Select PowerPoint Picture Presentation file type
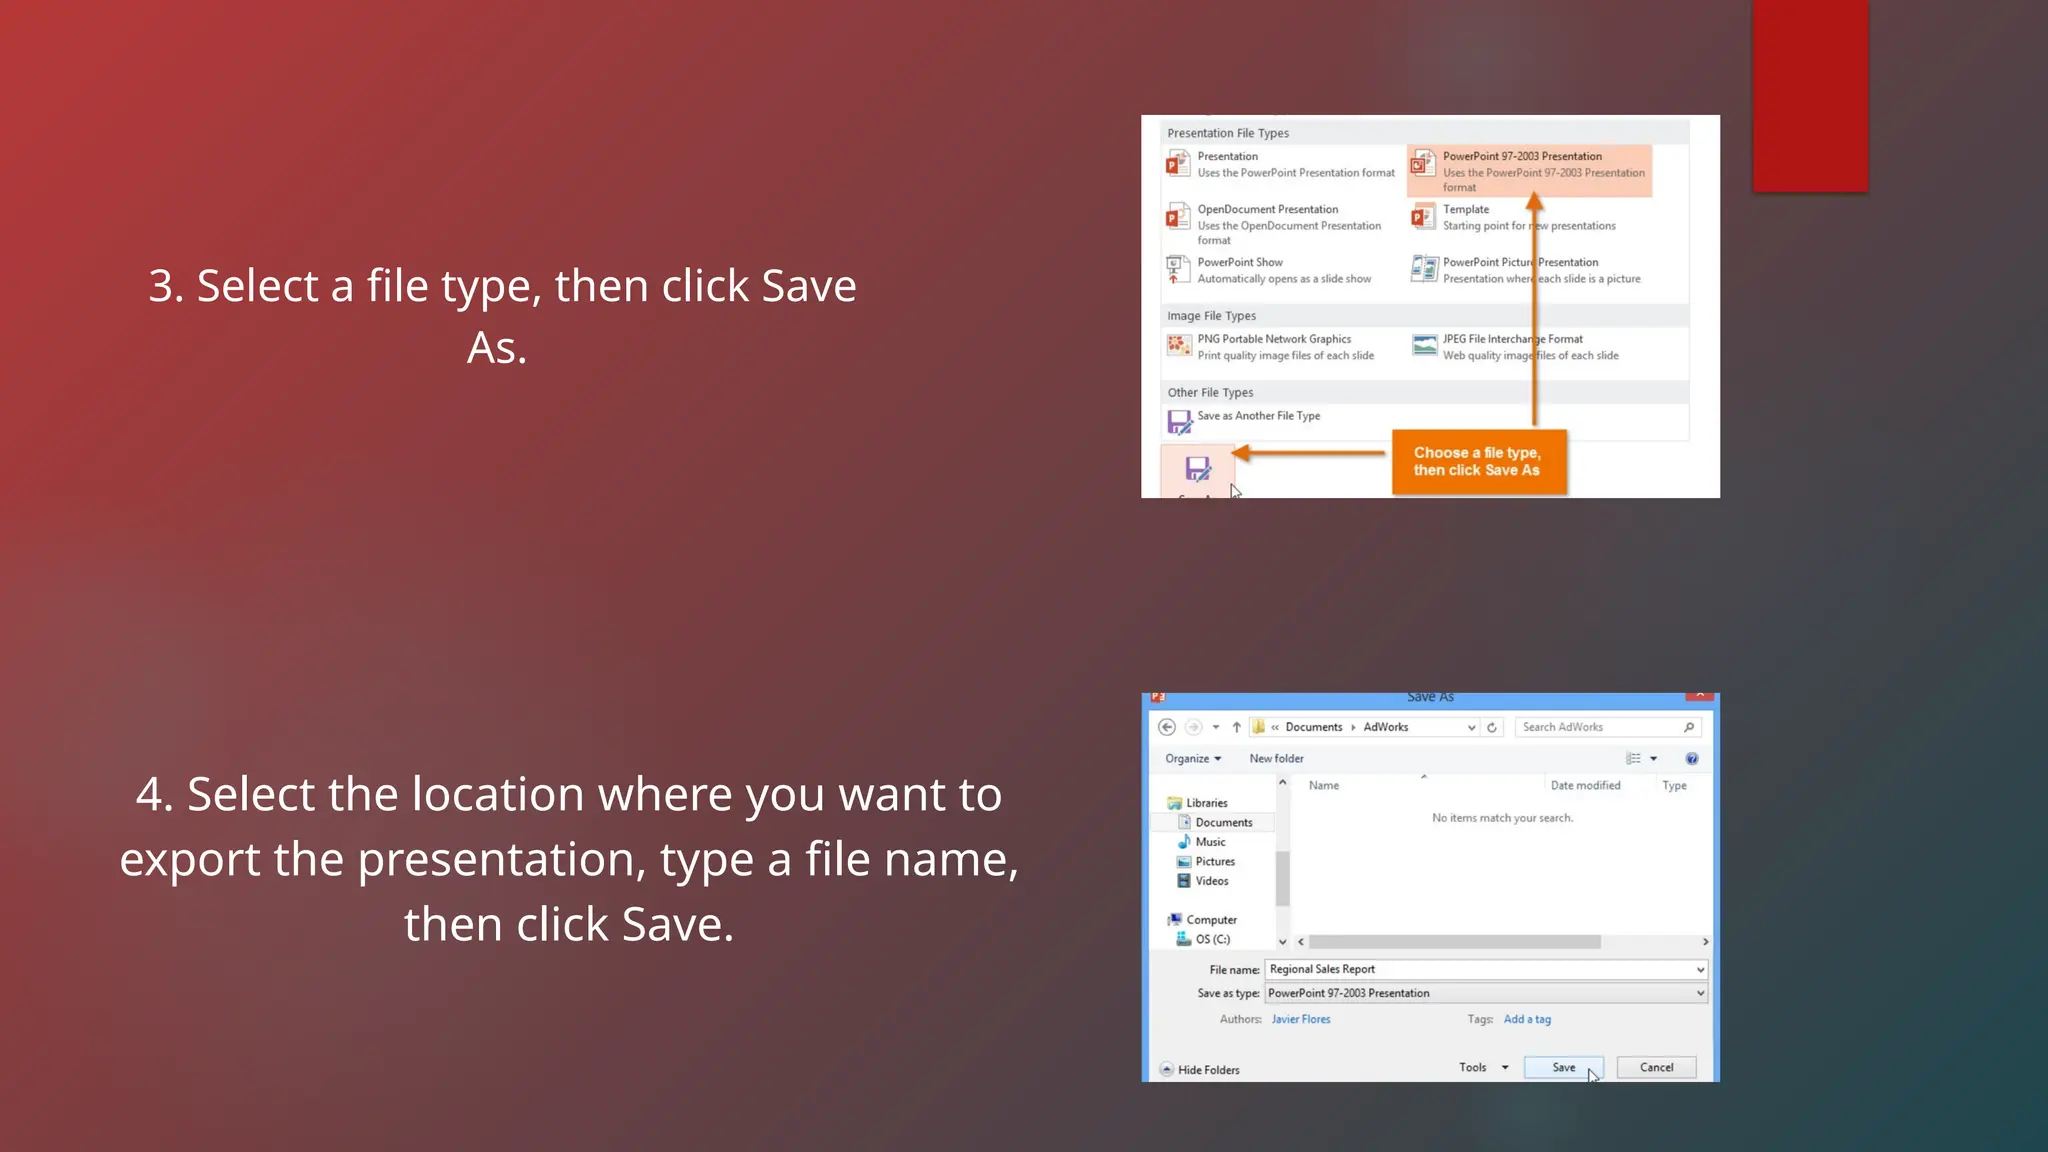 [x=1529, y=270]
